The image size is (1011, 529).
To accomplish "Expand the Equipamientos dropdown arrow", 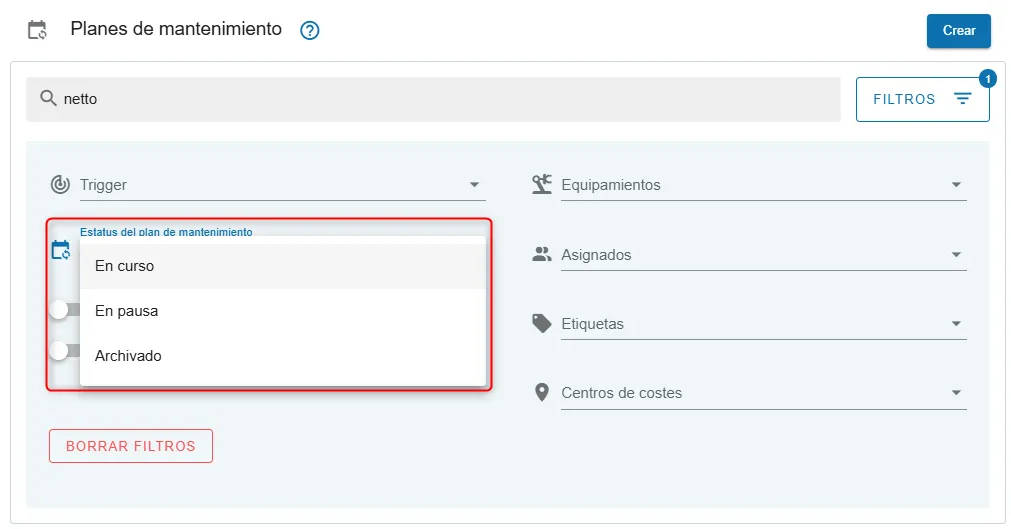I will (956, 185).
